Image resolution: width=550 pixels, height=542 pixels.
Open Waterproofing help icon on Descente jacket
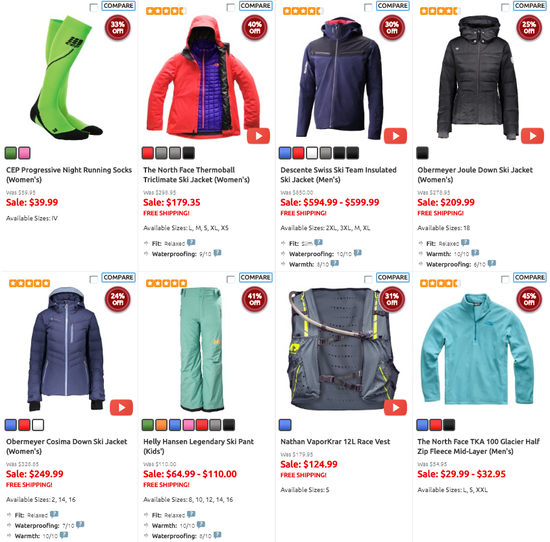coord(358,253)
